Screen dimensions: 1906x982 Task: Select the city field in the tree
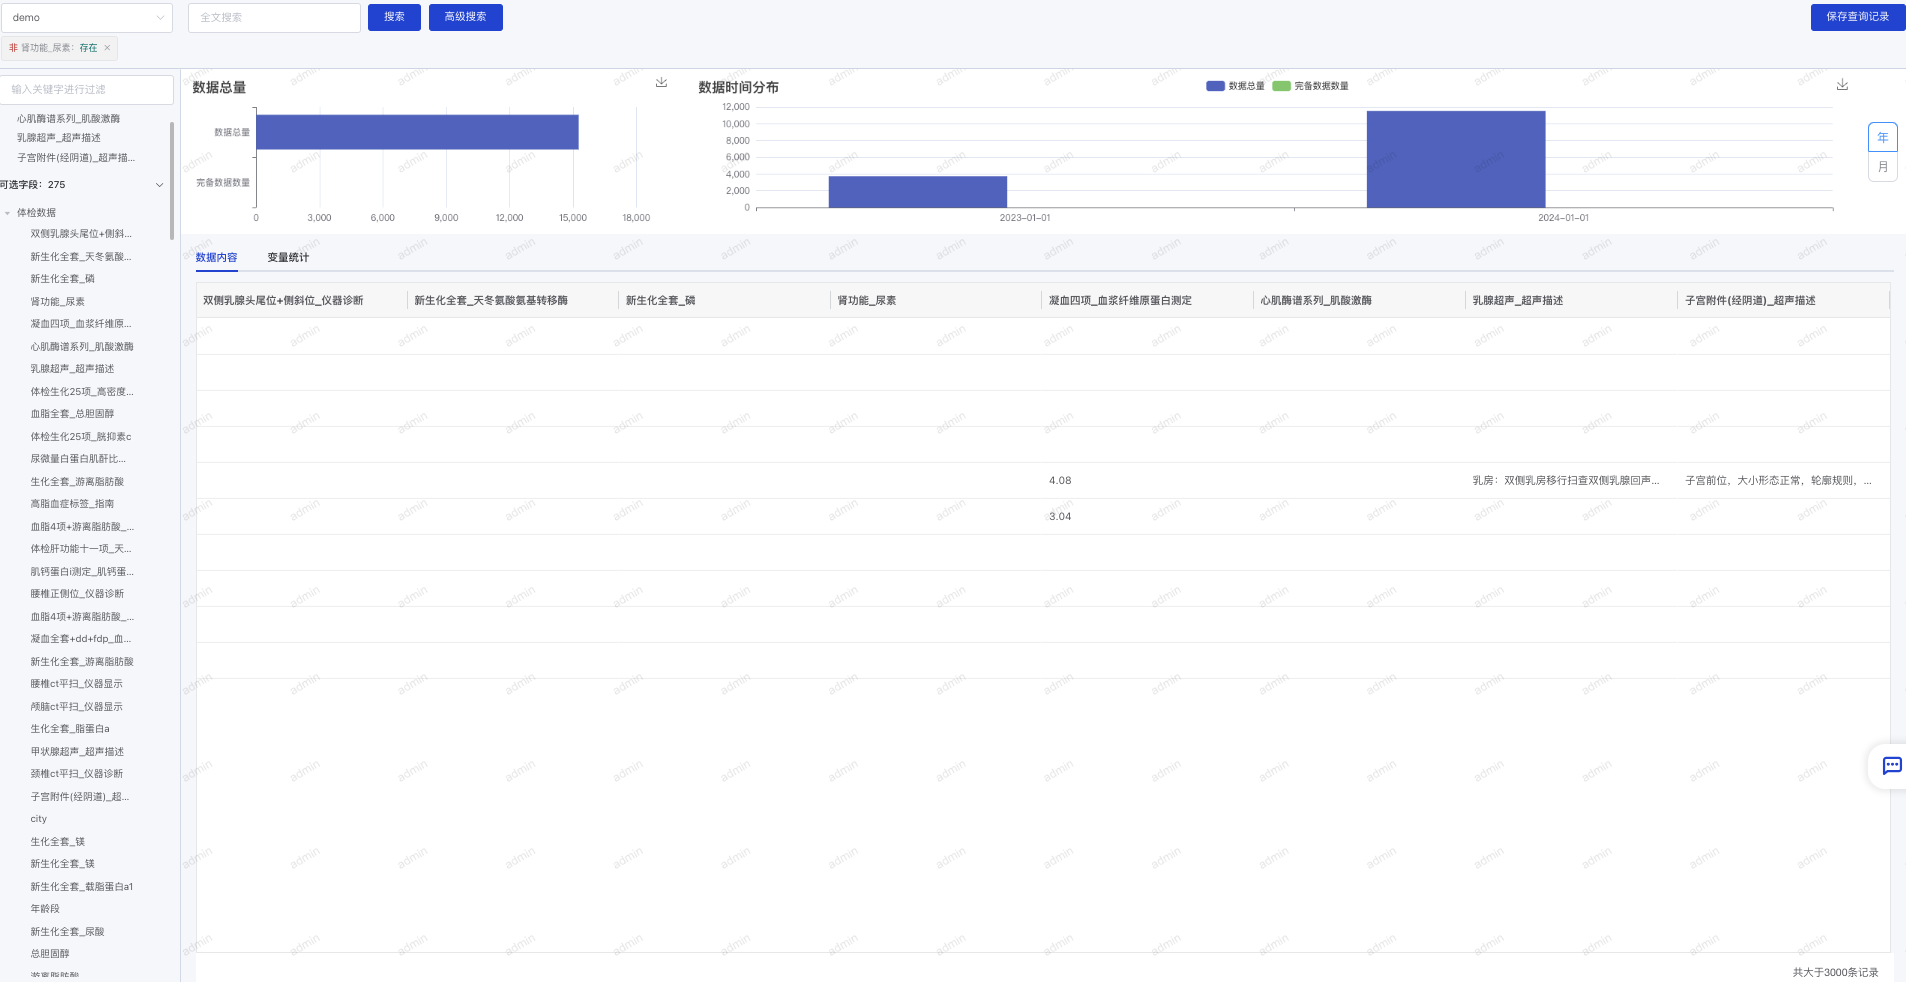click(39, 819)
